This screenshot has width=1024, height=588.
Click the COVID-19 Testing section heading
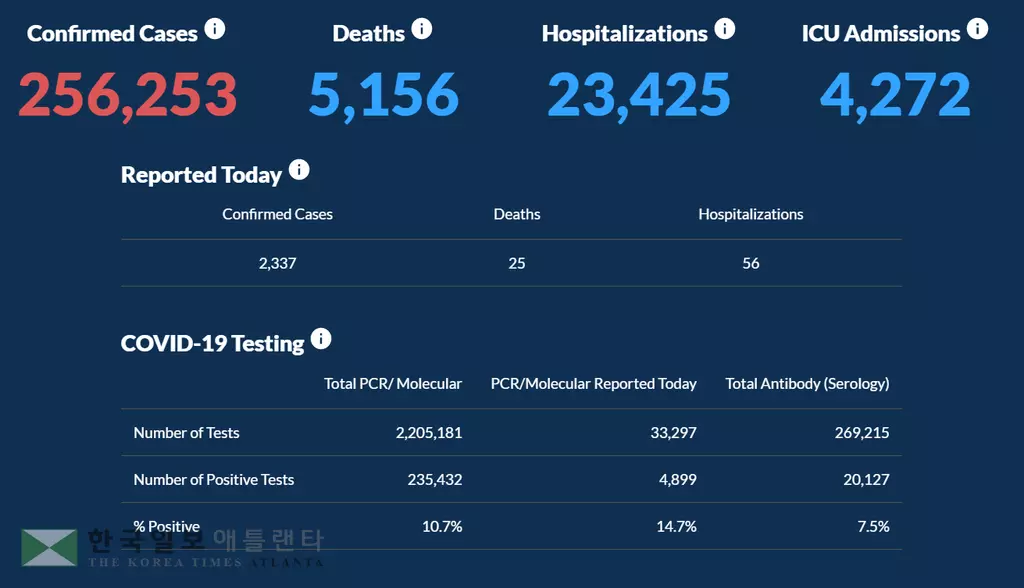point(212,343)
